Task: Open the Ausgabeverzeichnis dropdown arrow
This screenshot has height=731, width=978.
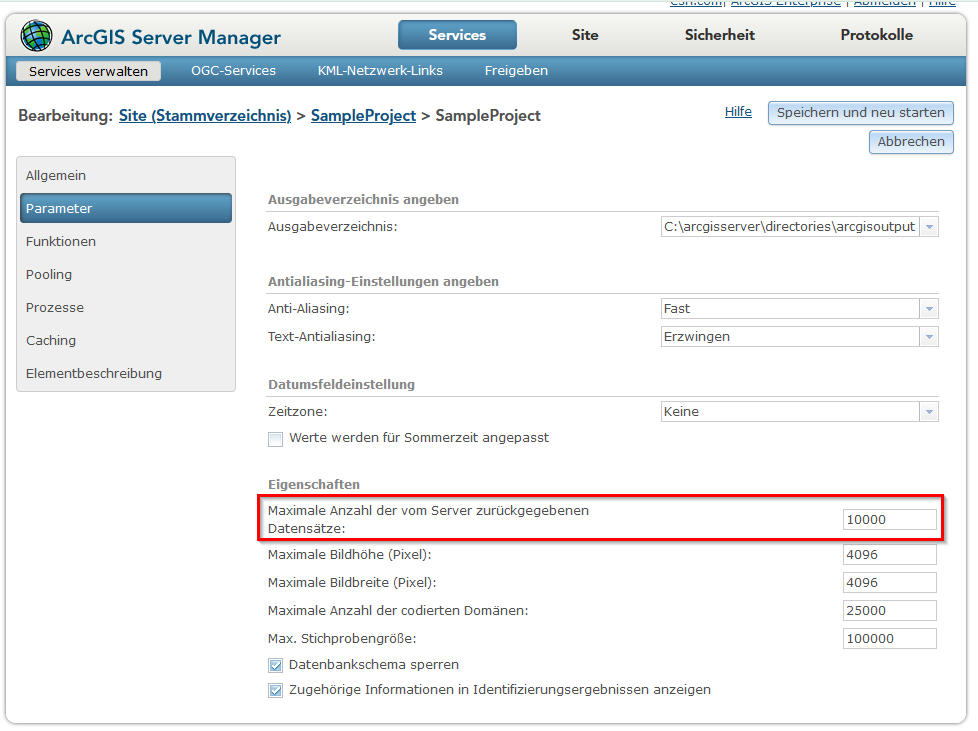Action: pos(929,226)
